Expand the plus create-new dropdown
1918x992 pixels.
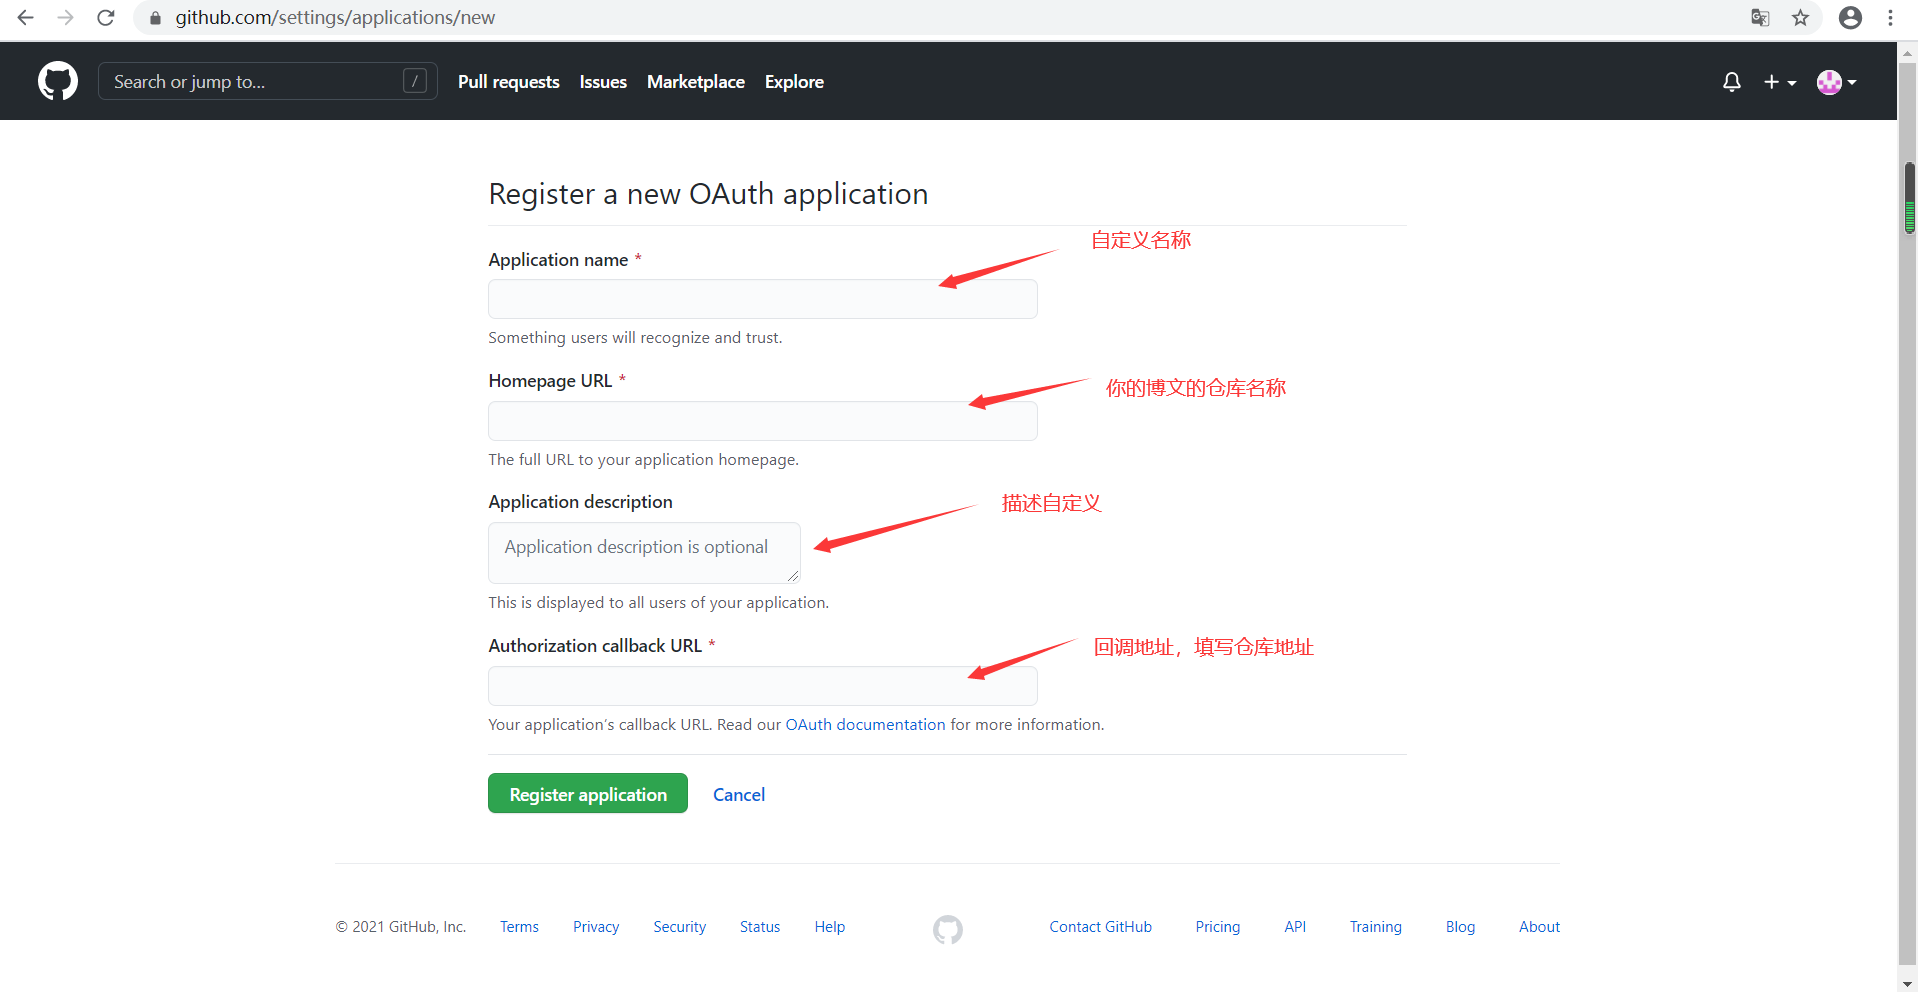[x=1780, y=82]
